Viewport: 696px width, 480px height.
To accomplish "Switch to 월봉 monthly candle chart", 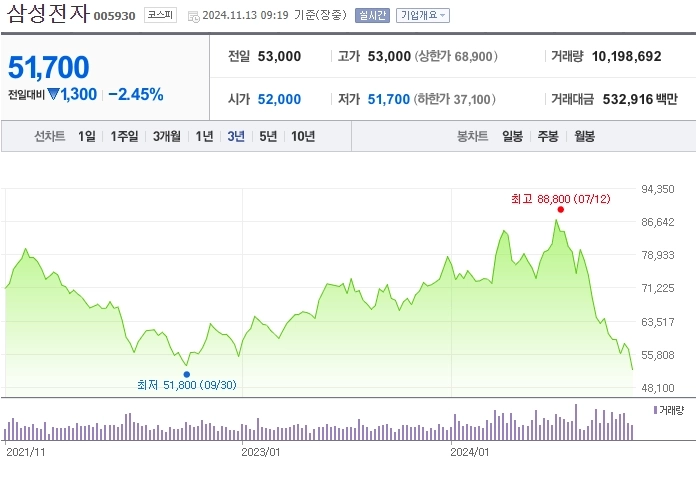I will (584, 137).
